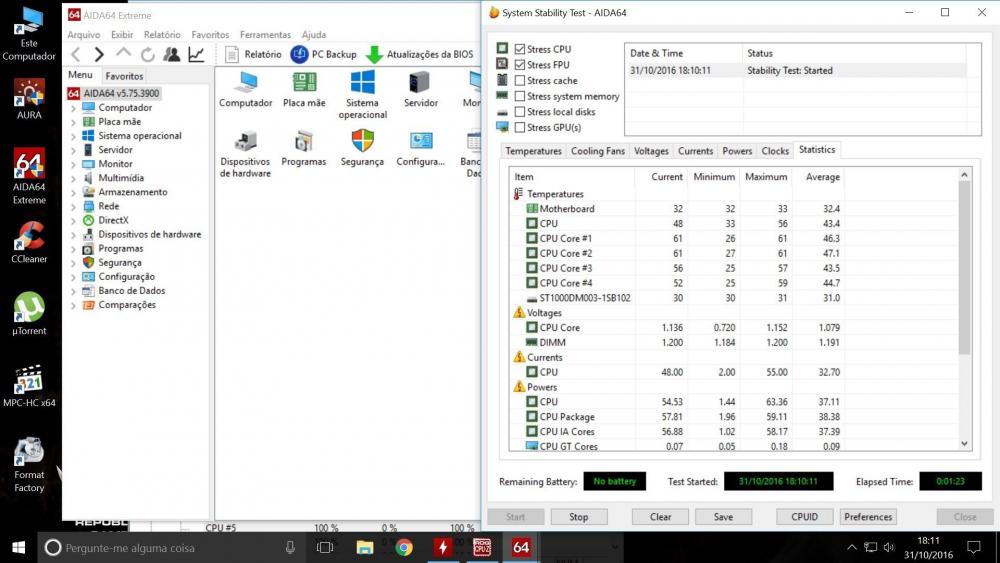This screenshot has height=563, width=1000.
Task: Click the Preferences button
Action: click(868, 517)
